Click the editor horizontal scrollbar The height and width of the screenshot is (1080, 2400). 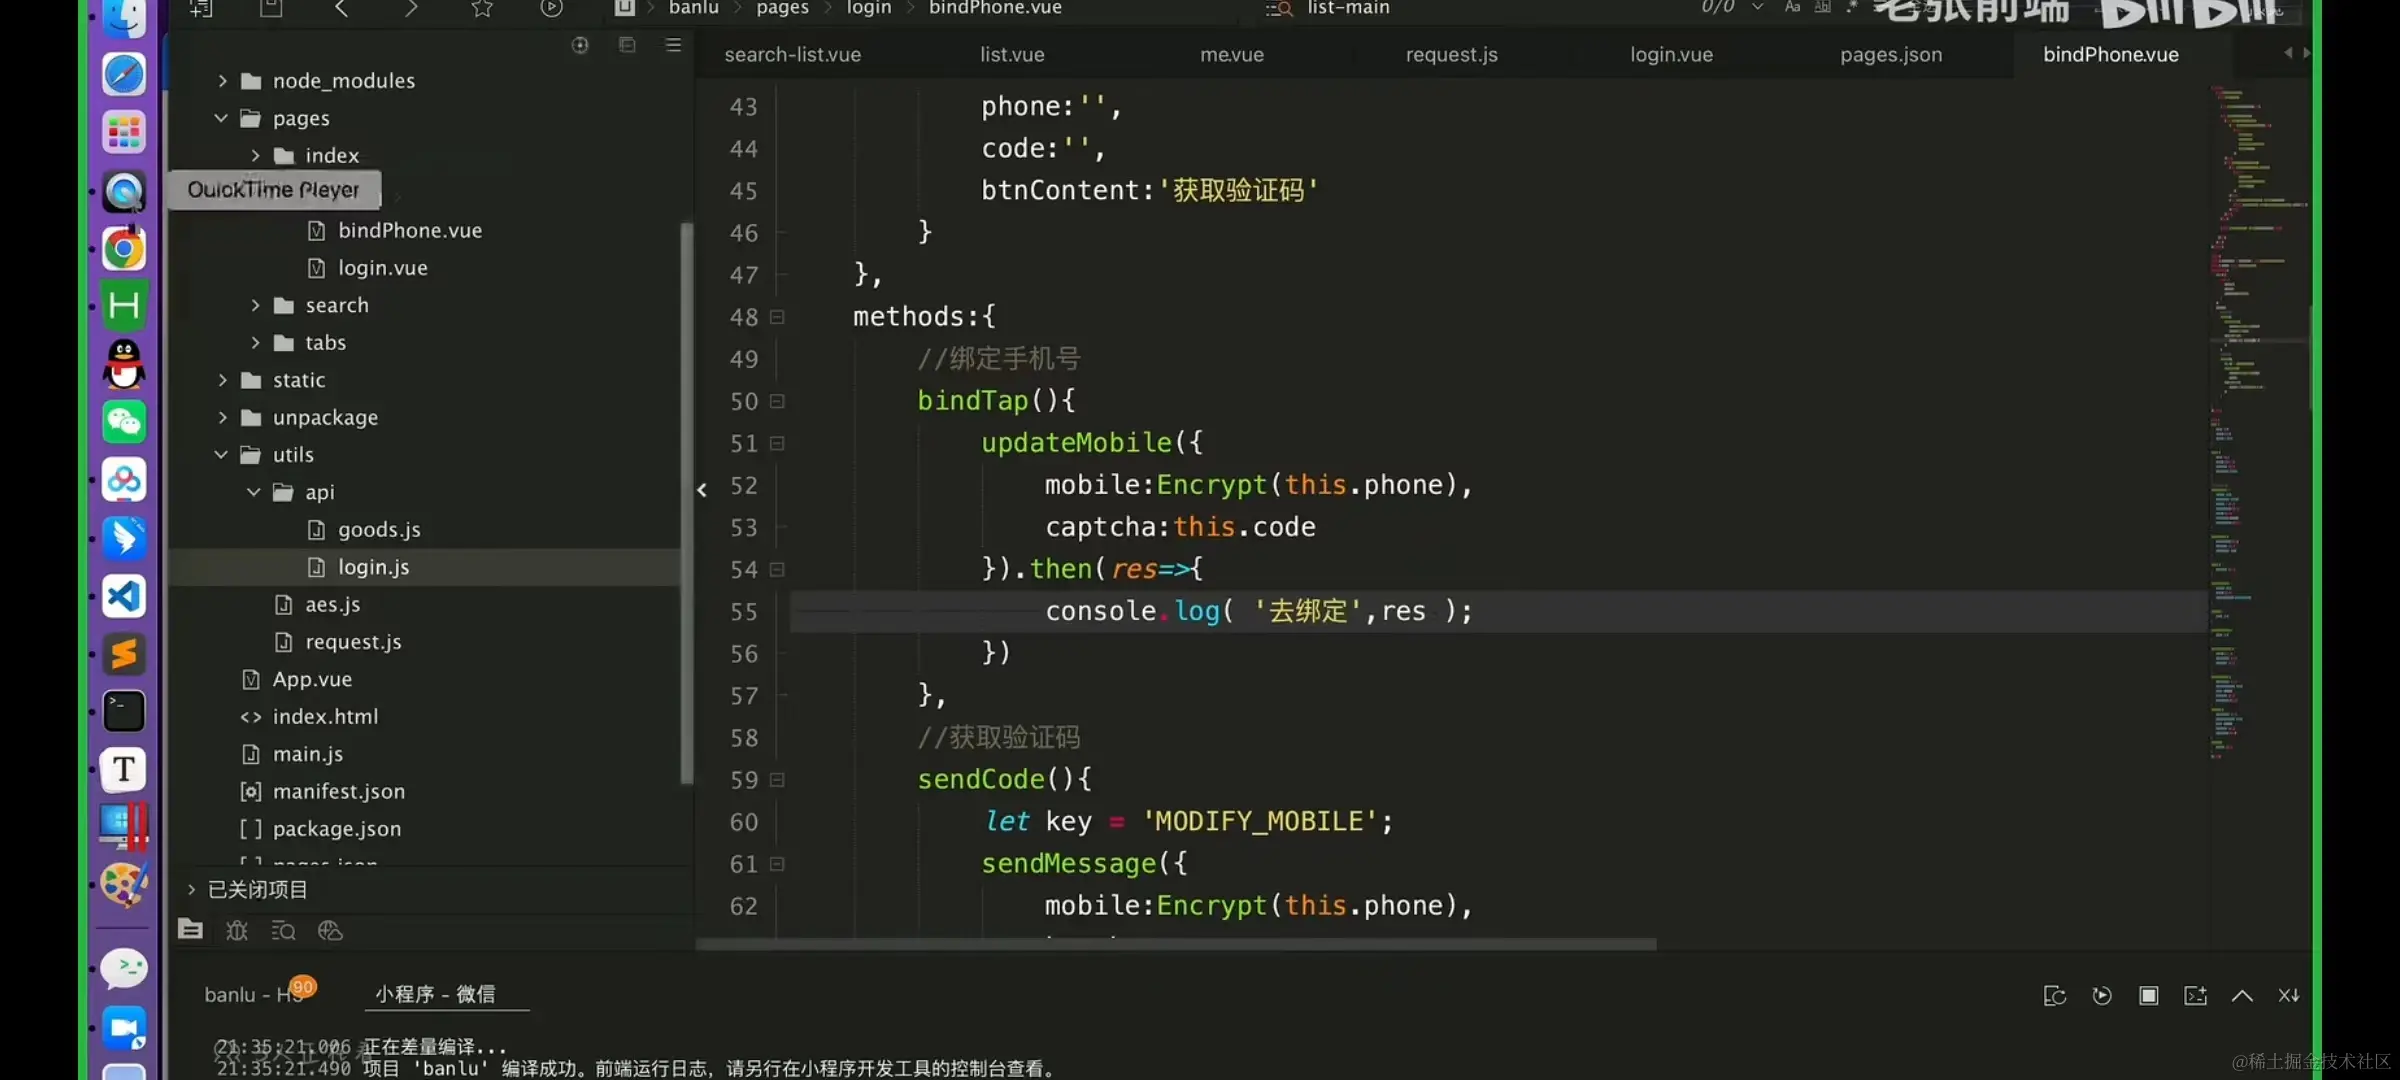tap(1175, 945)
